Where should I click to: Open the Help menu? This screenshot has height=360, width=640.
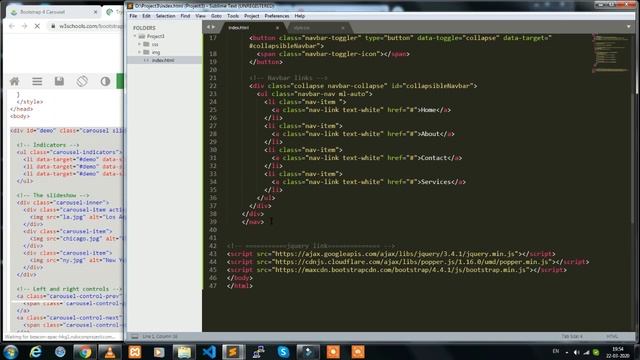pos(300,16)
